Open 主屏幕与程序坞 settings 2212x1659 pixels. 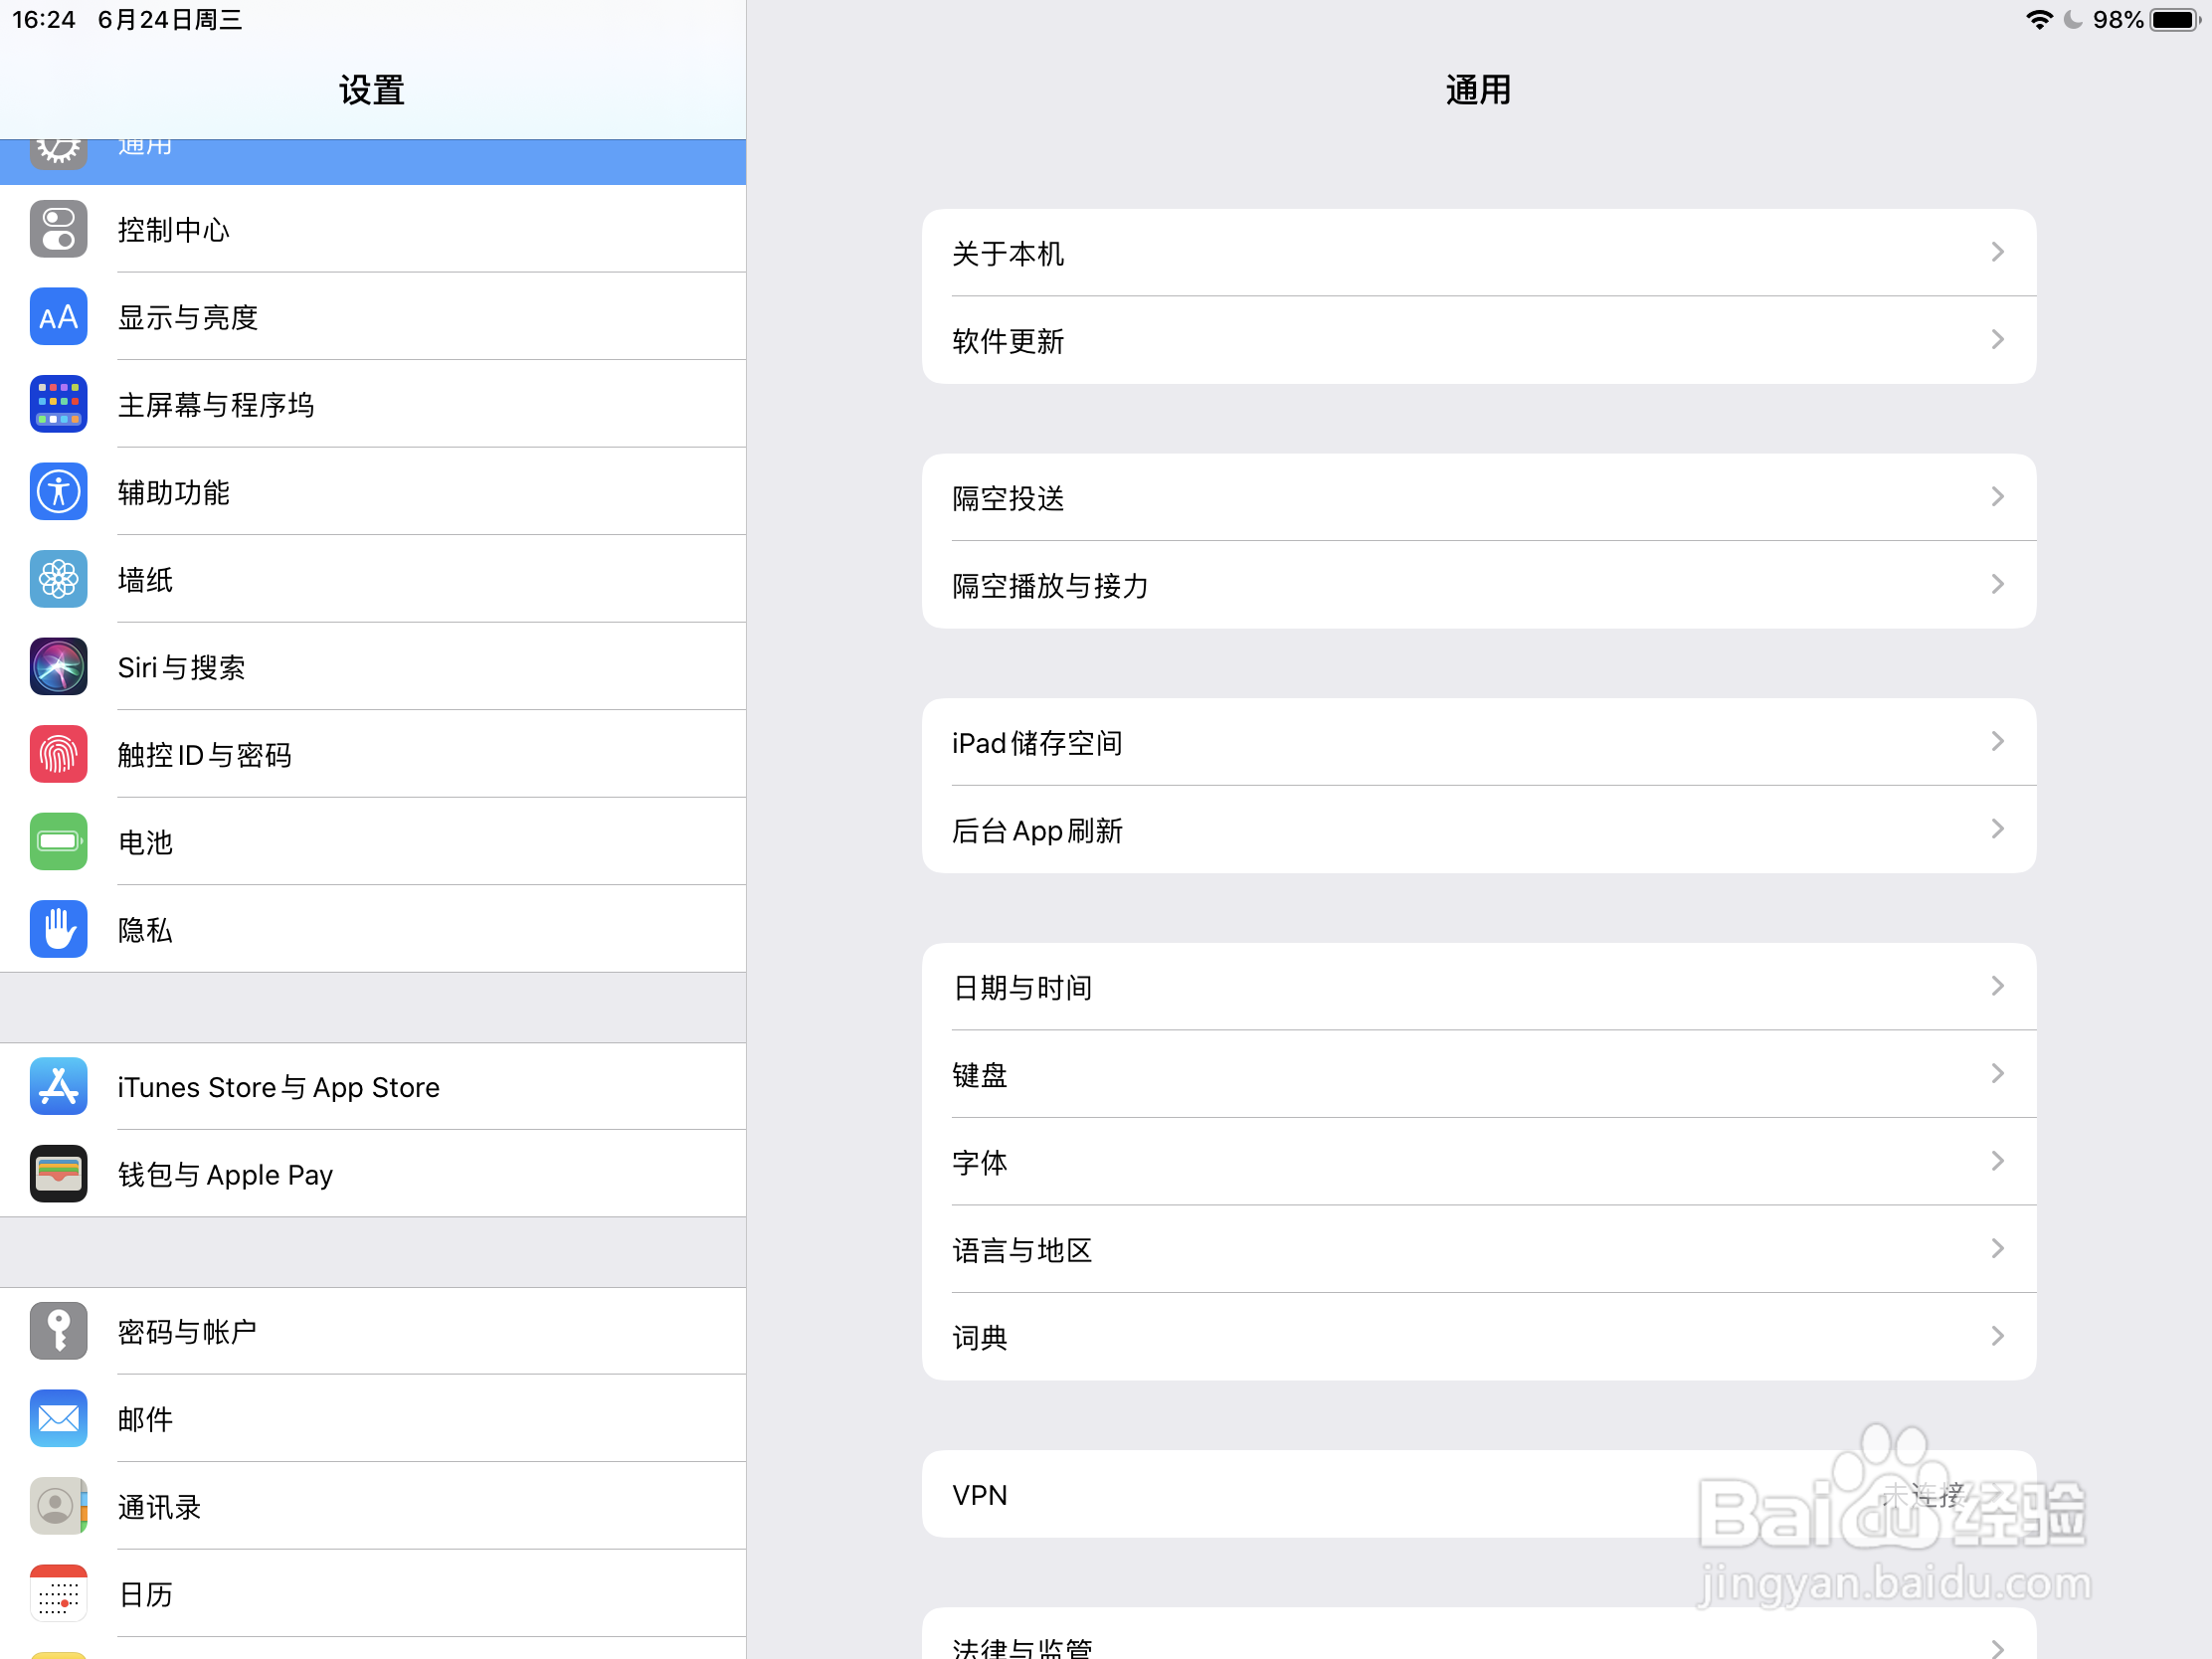[x=373, y=404]
